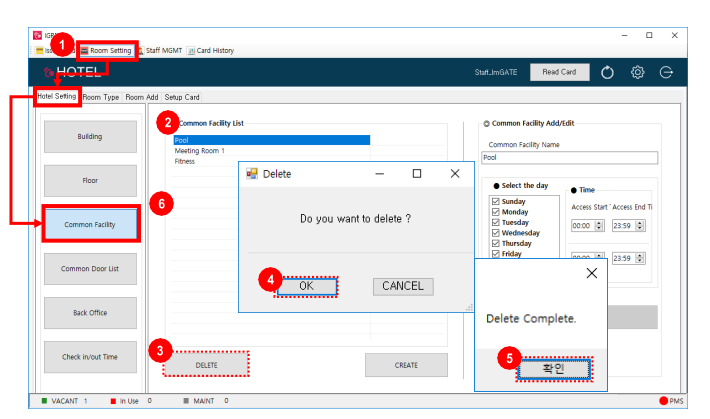The image size is (710, 419).
Task: Click CANCEL in the Delete dialog
Action: coord(403,286)
